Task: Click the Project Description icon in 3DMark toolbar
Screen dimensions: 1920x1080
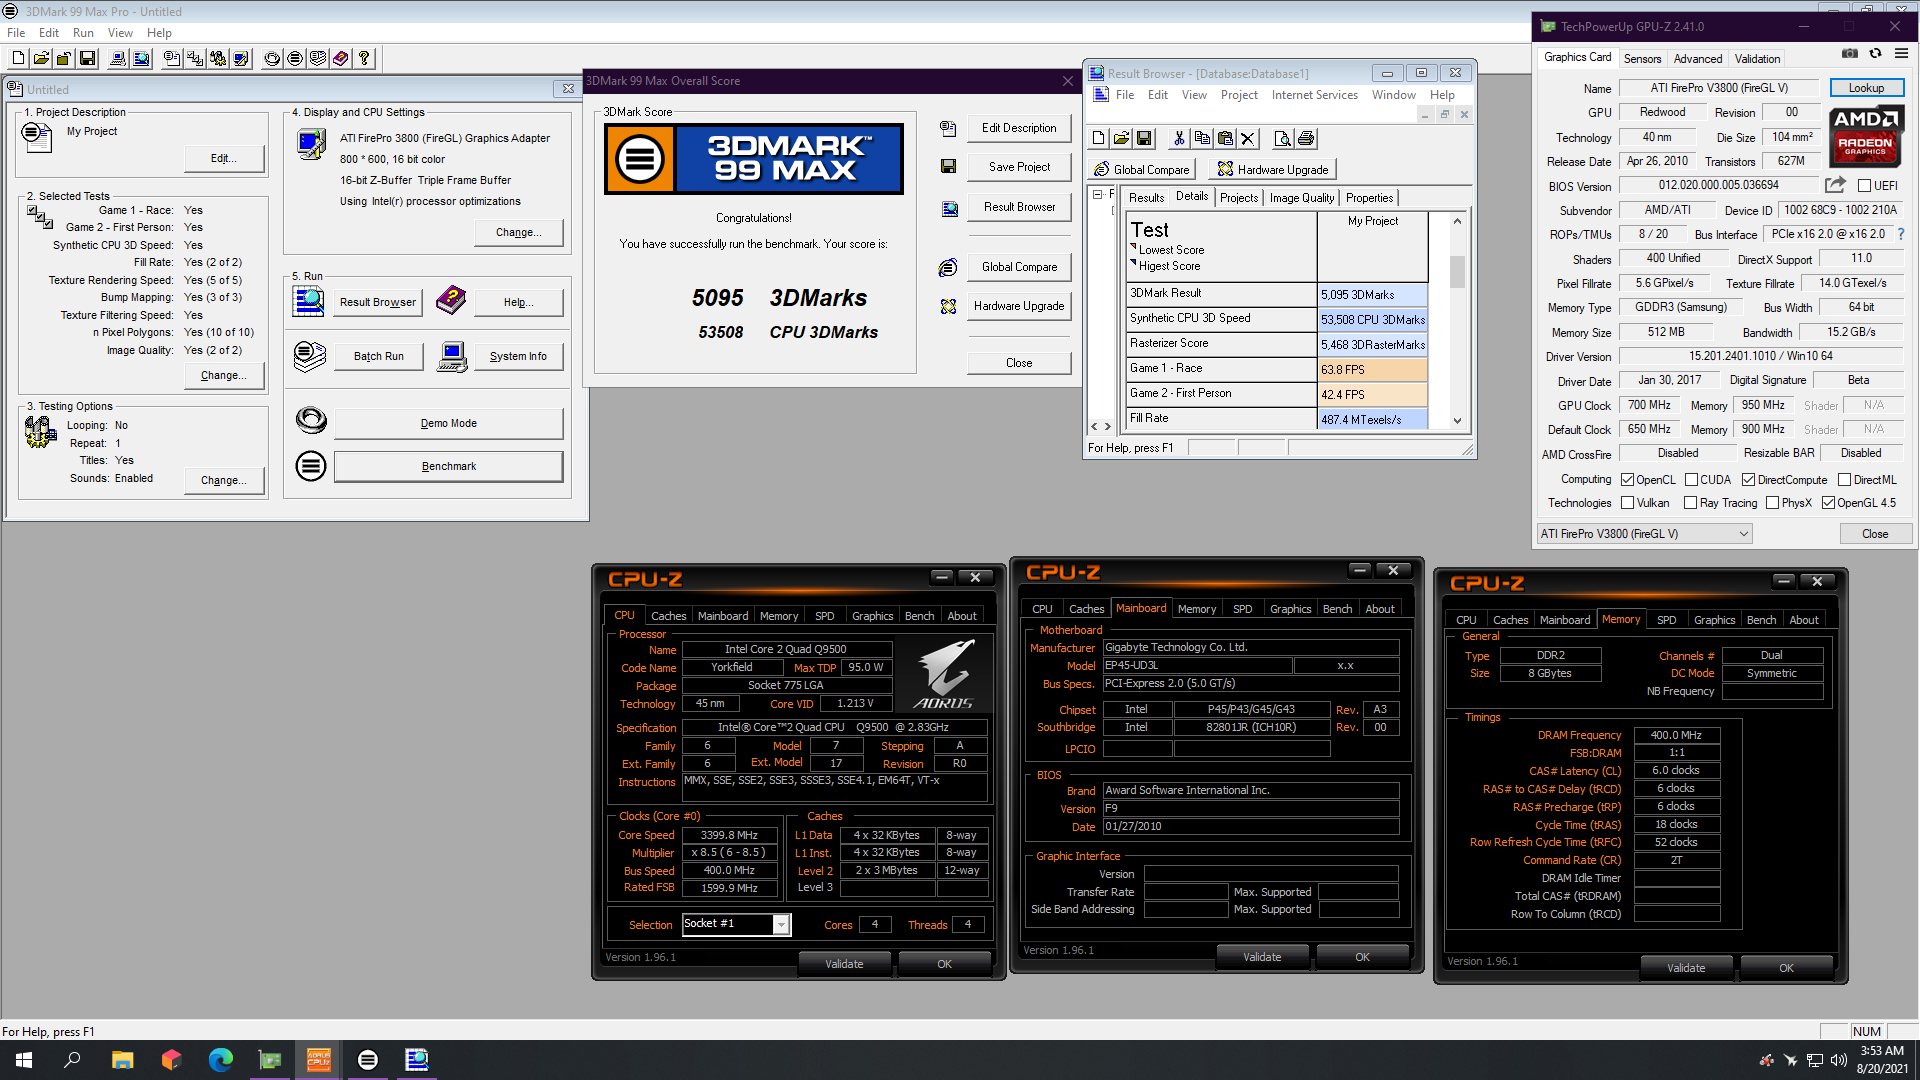Action: (x=172, y=59)
